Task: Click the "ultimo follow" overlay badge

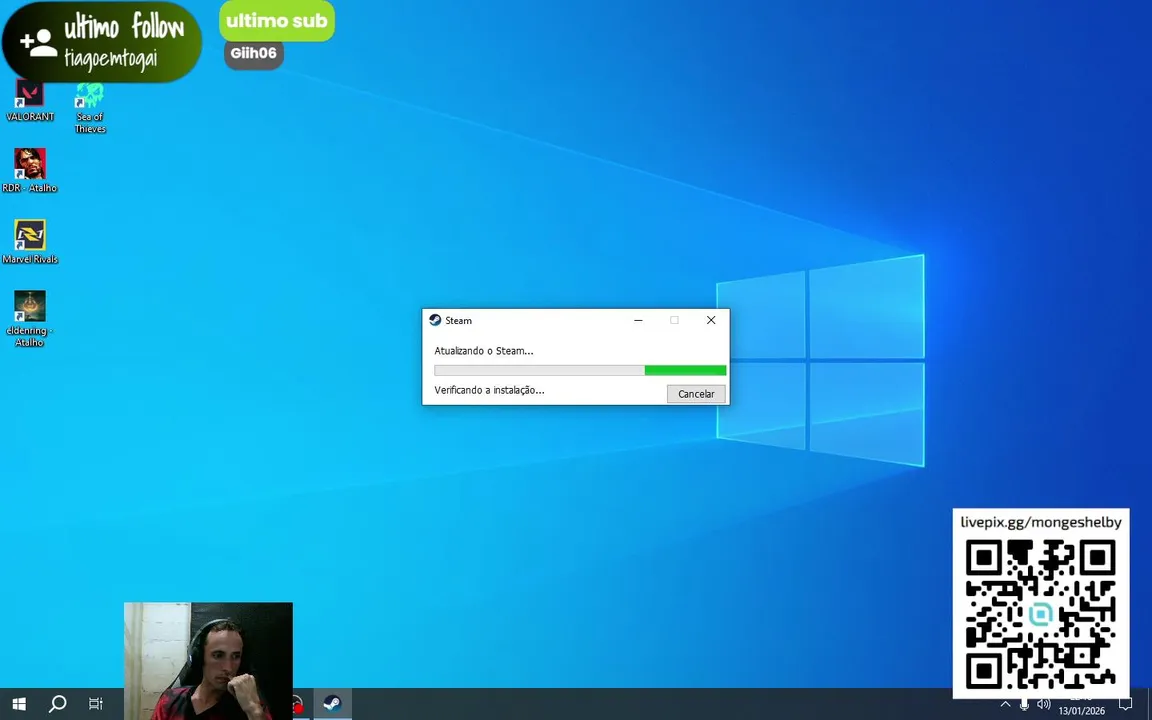Action: point(101,41)
